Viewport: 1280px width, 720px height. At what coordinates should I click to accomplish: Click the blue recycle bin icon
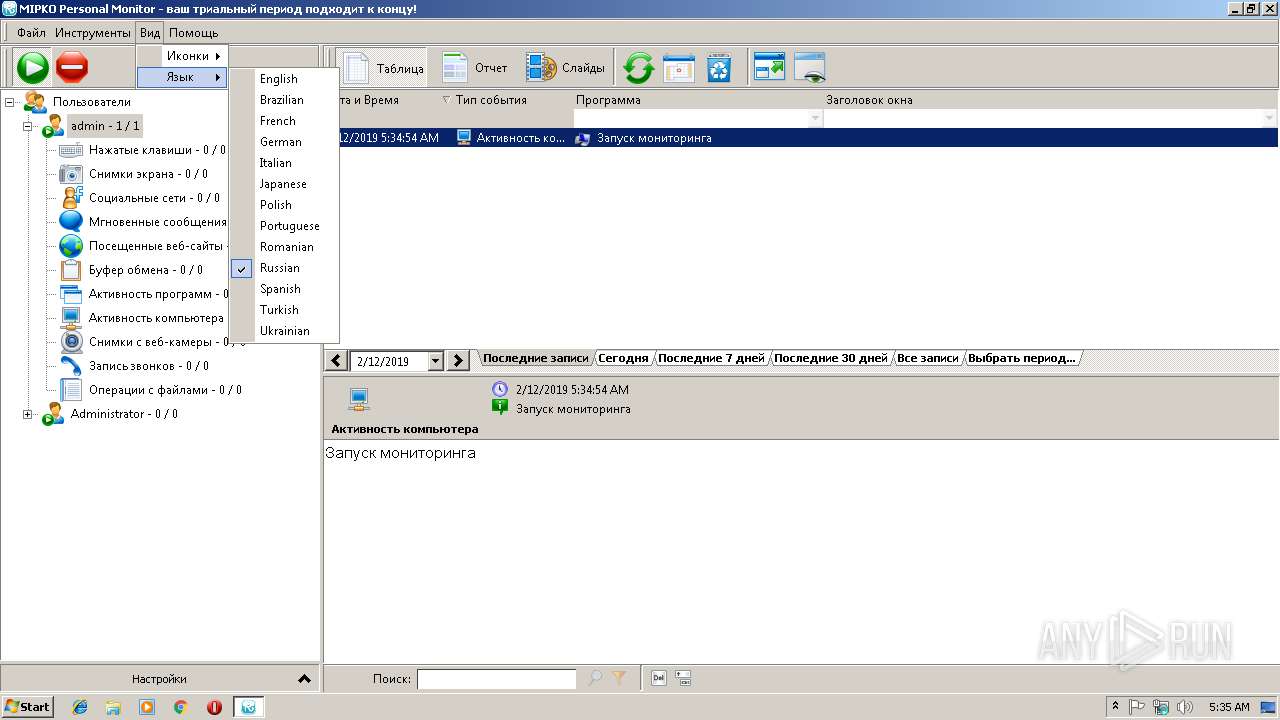pos(719,68)
